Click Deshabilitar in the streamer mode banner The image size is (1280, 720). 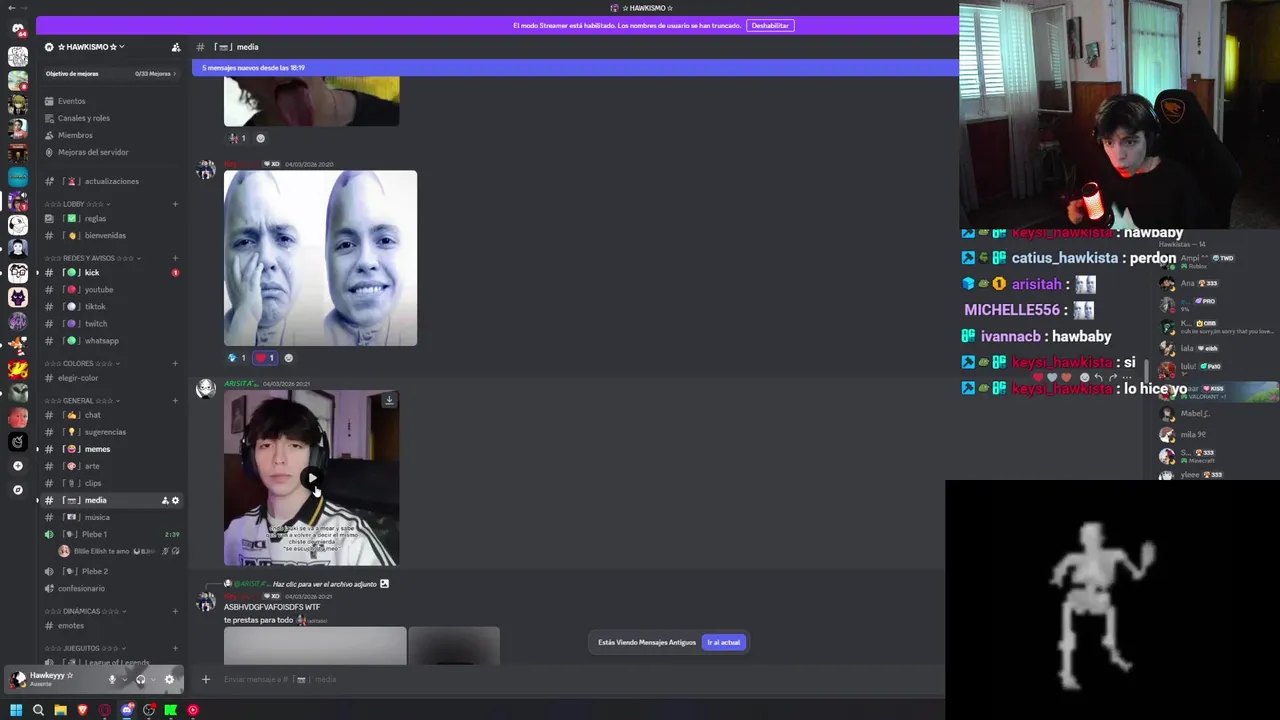pyautogui.click(x=770, y=25)
